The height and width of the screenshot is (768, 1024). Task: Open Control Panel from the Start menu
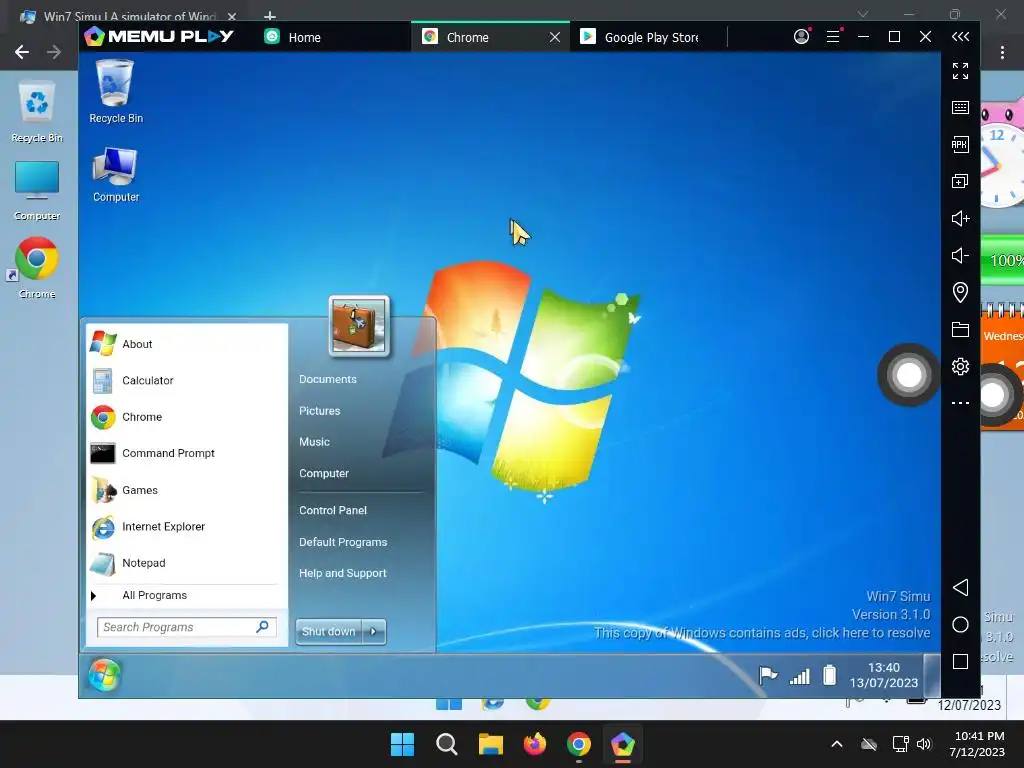pyautogui.click(x=333, y=511)
